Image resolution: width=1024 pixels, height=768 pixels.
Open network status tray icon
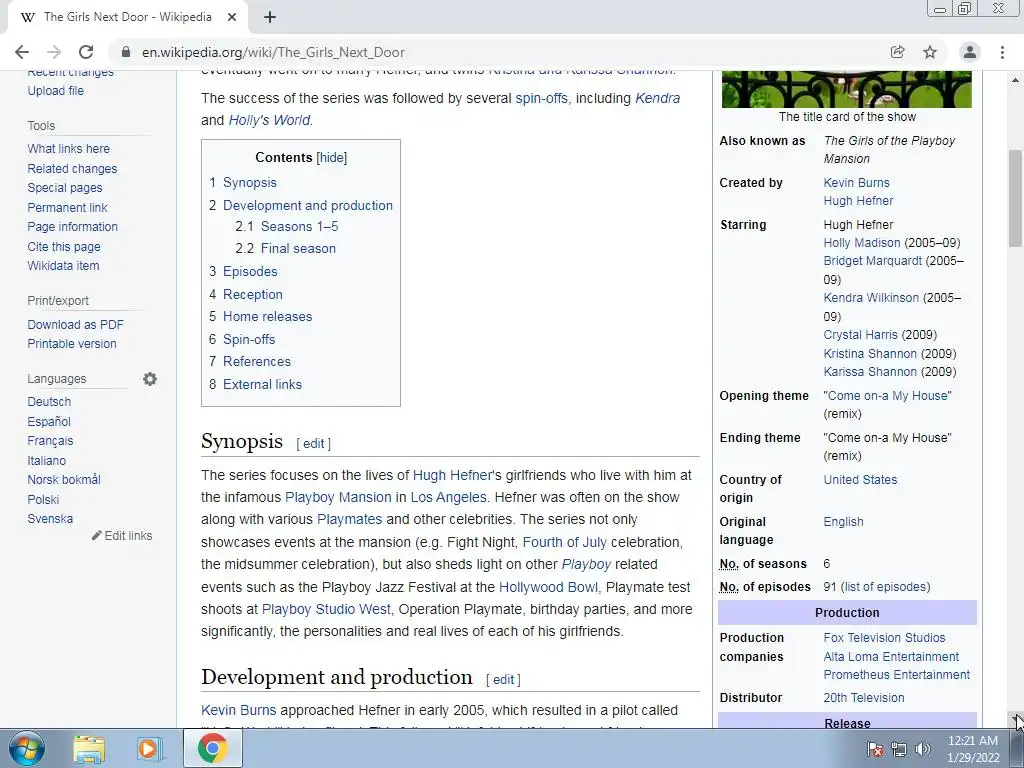pos(899,749)
